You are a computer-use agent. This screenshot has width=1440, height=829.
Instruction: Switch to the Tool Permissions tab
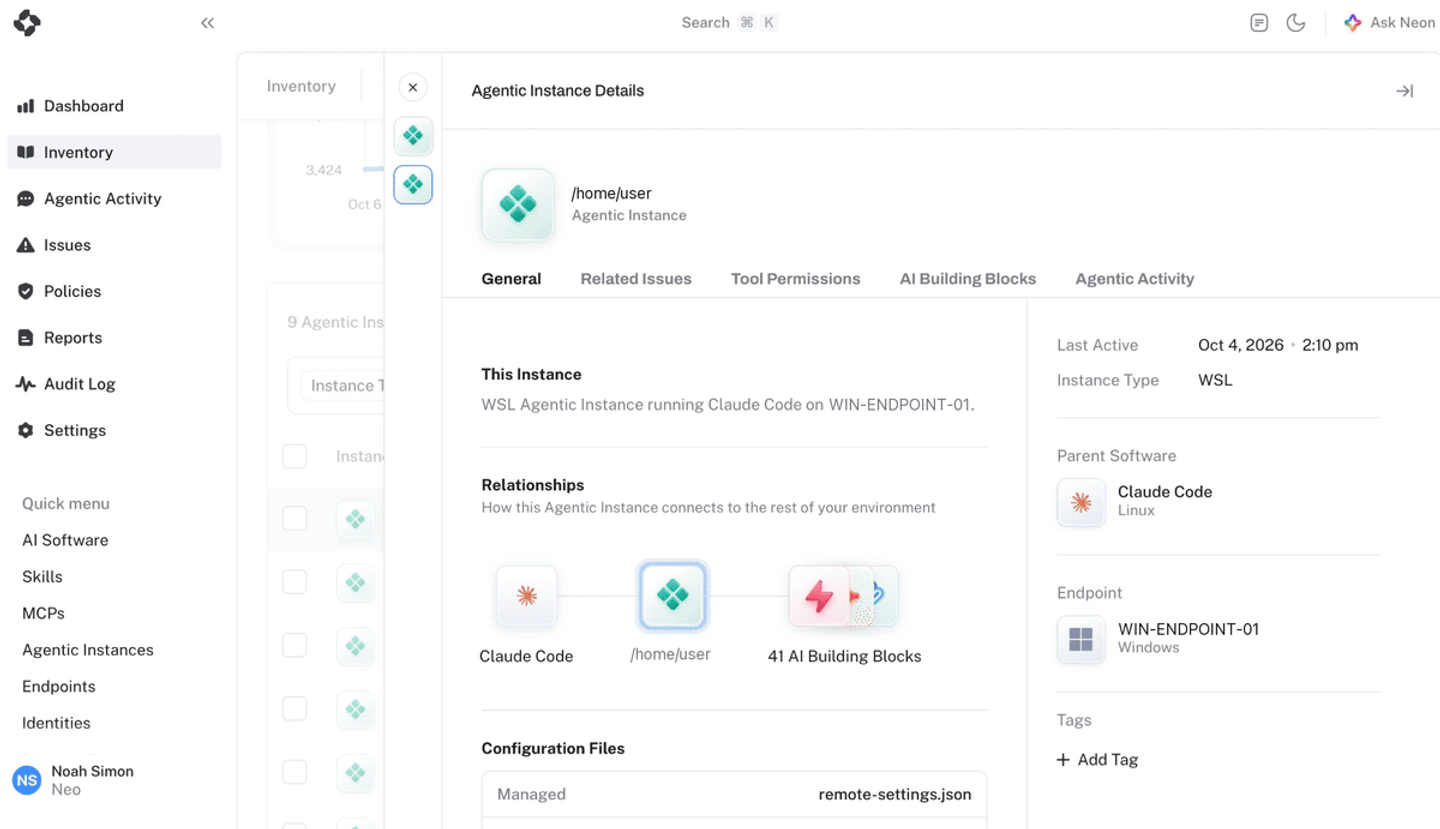pos(796,279)
